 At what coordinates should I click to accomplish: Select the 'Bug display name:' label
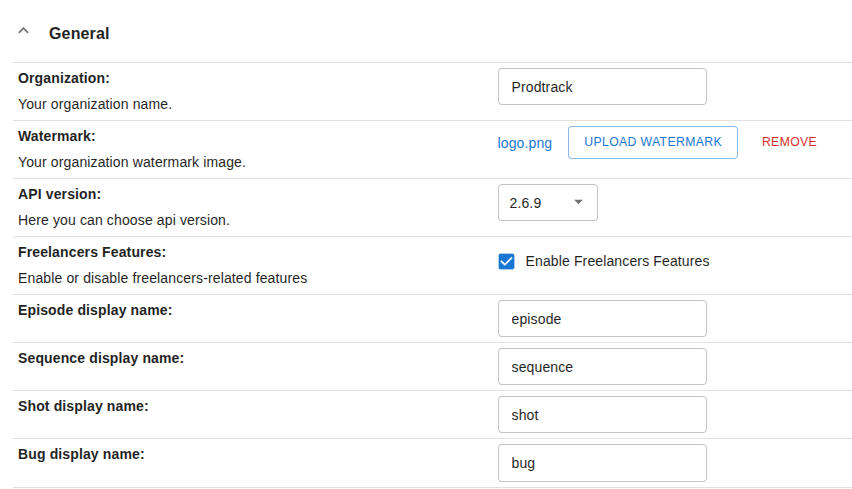pos(81,454)
